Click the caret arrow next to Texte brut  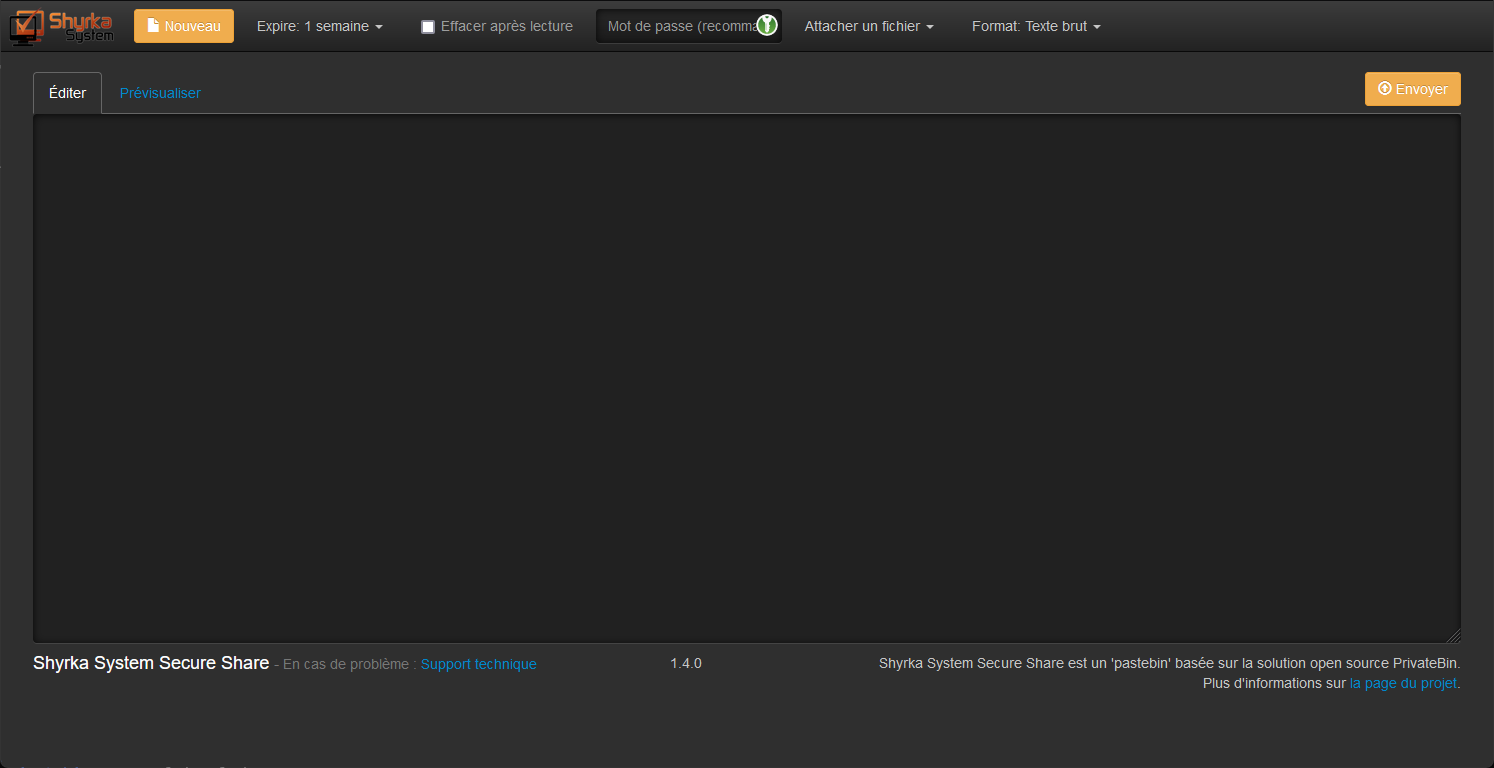tap(1097, 27)
